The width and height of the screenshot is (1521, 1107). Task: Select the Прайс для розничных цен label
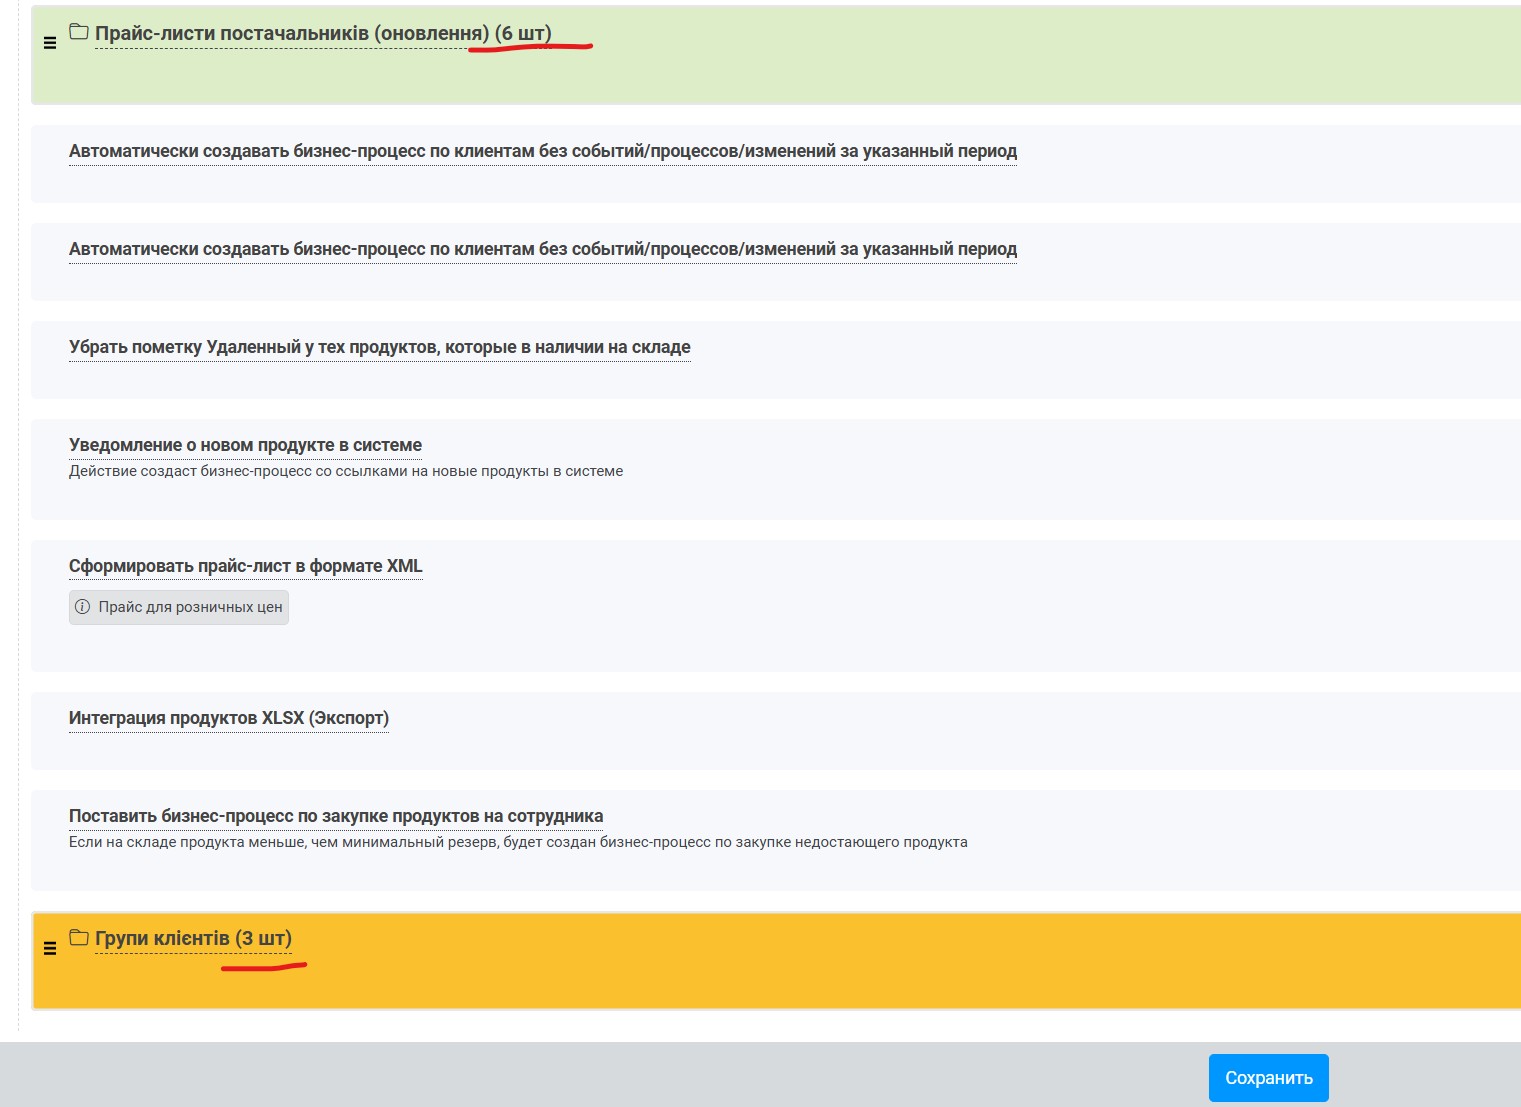pyautogui.click(x=190, y=607)
